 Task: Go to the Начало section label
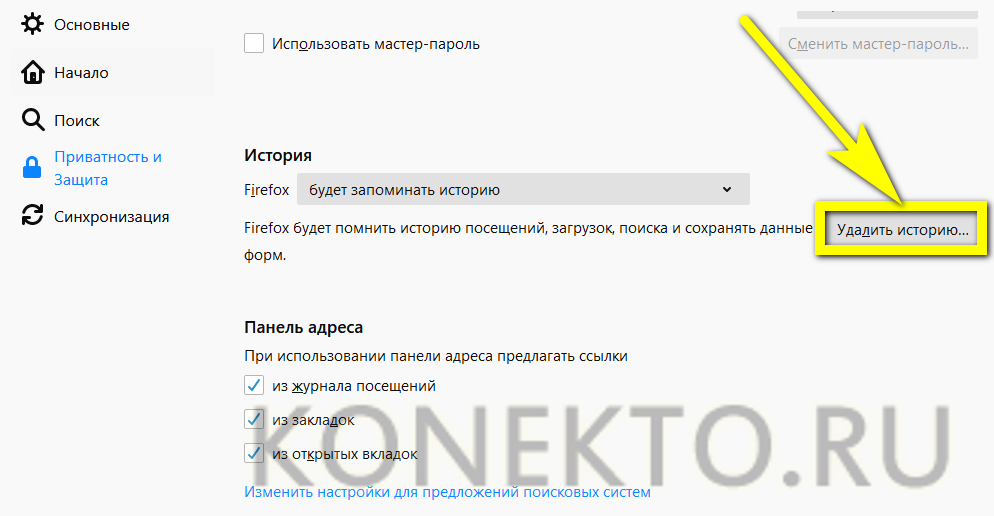81,73
